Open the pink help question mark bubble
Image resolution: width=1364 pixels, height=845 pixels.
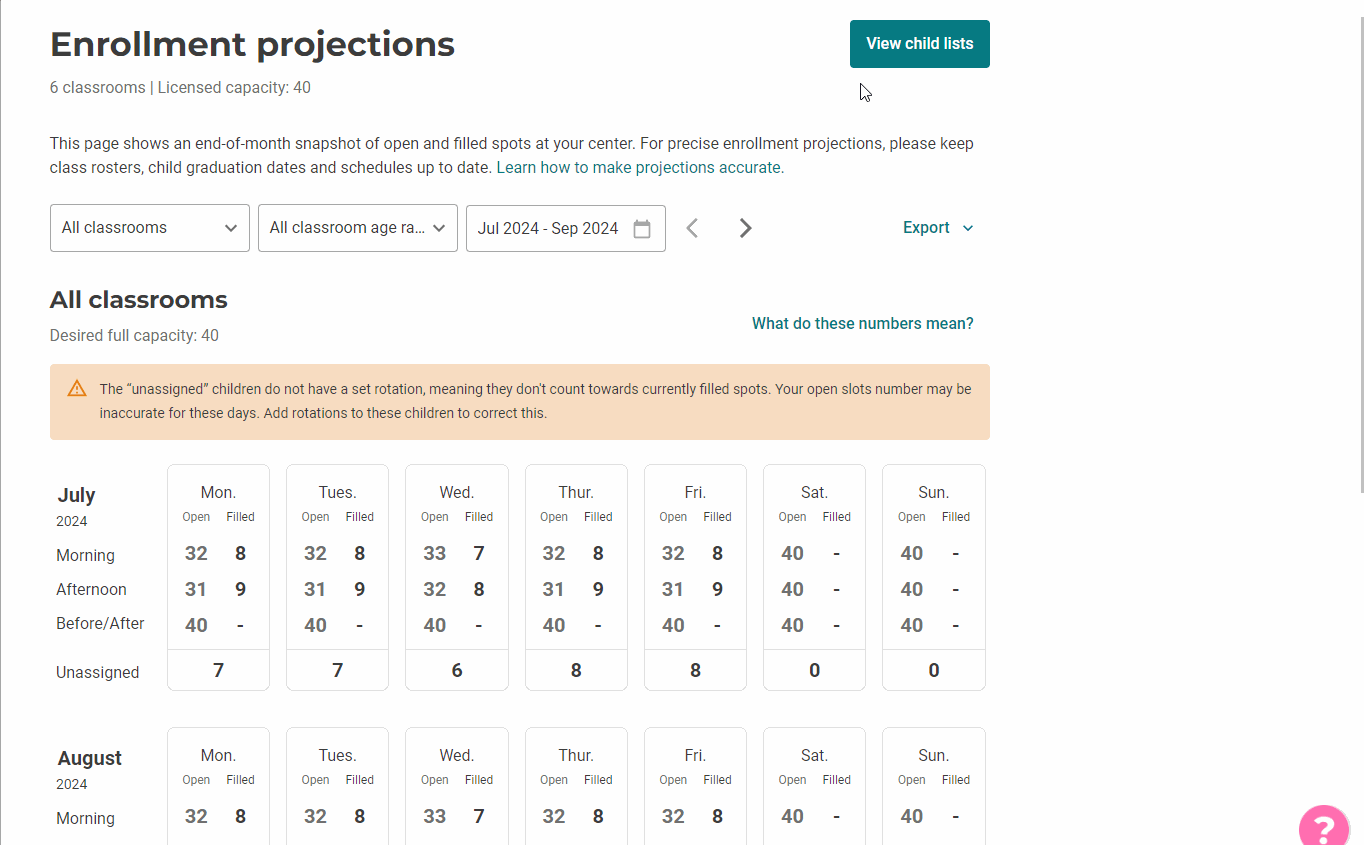click(x=1324, y=827)
